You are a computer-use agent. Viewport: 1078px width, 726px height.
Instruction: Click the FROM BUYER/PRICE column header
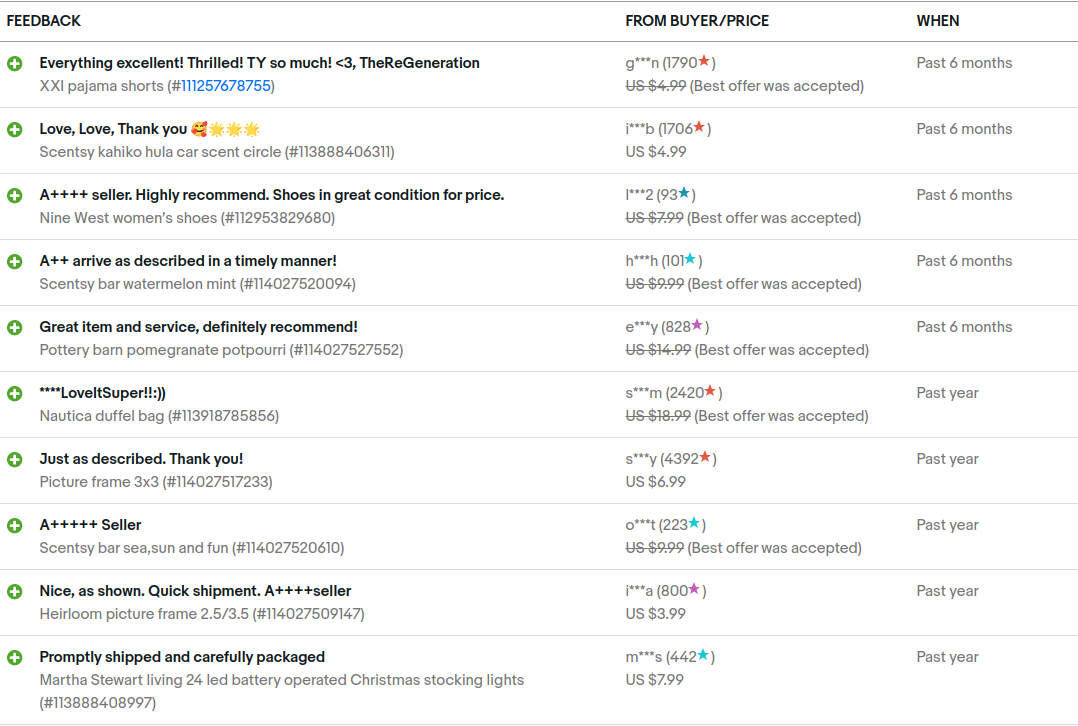tap(697, 21)
